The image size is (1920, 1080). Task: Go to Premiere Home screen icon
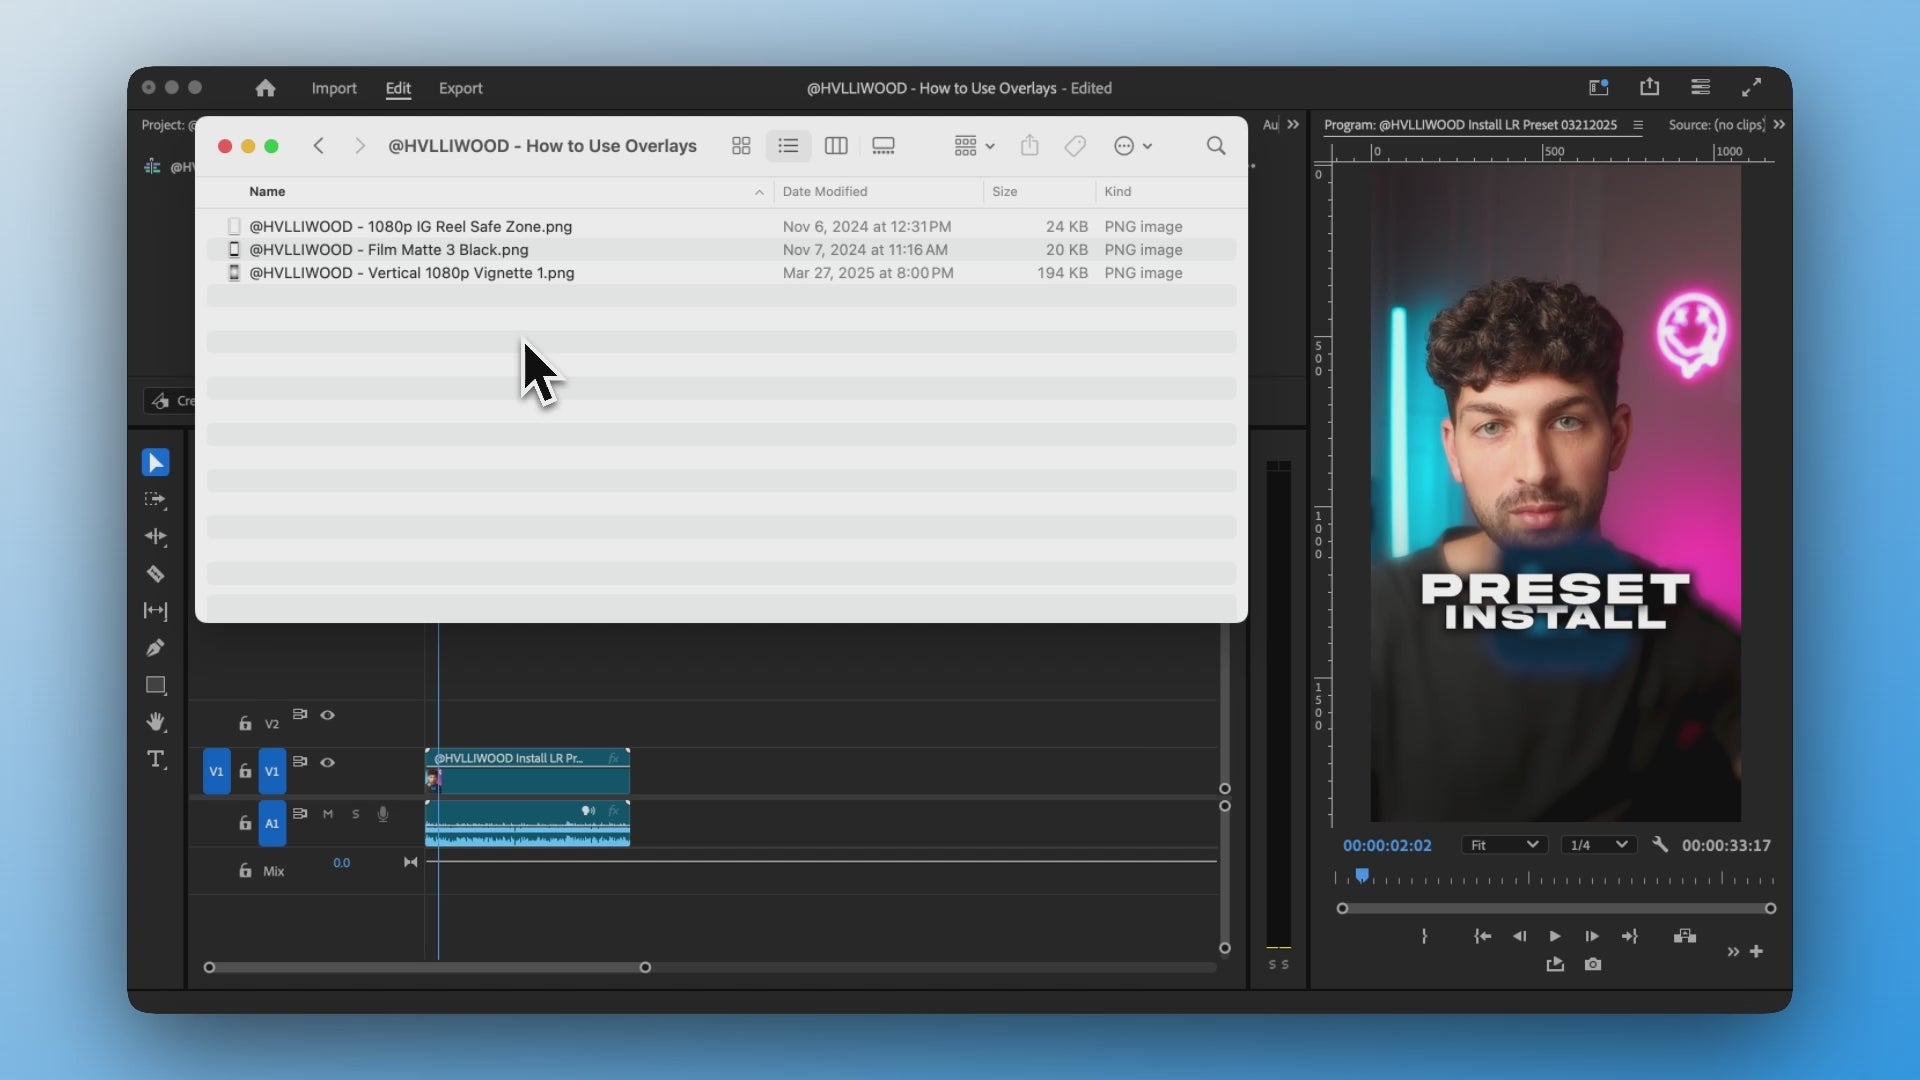click(265, 88)
